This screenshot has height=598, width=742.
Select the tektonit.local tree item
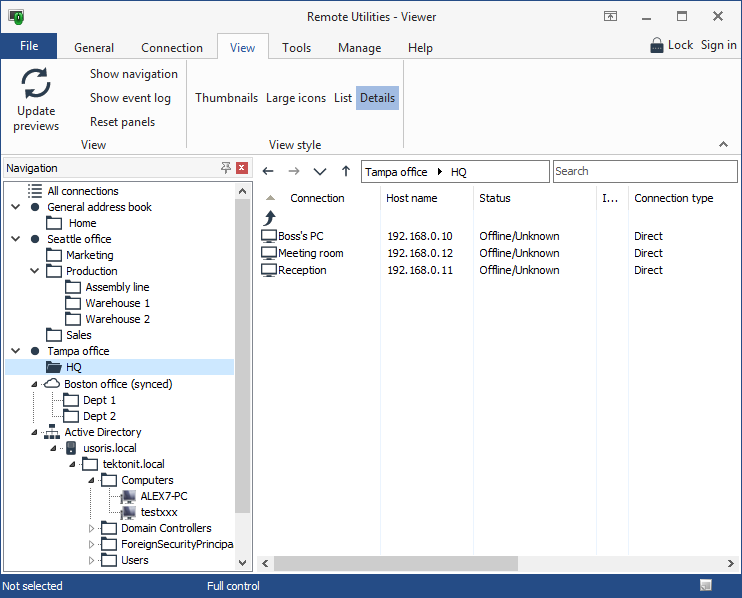133,464
